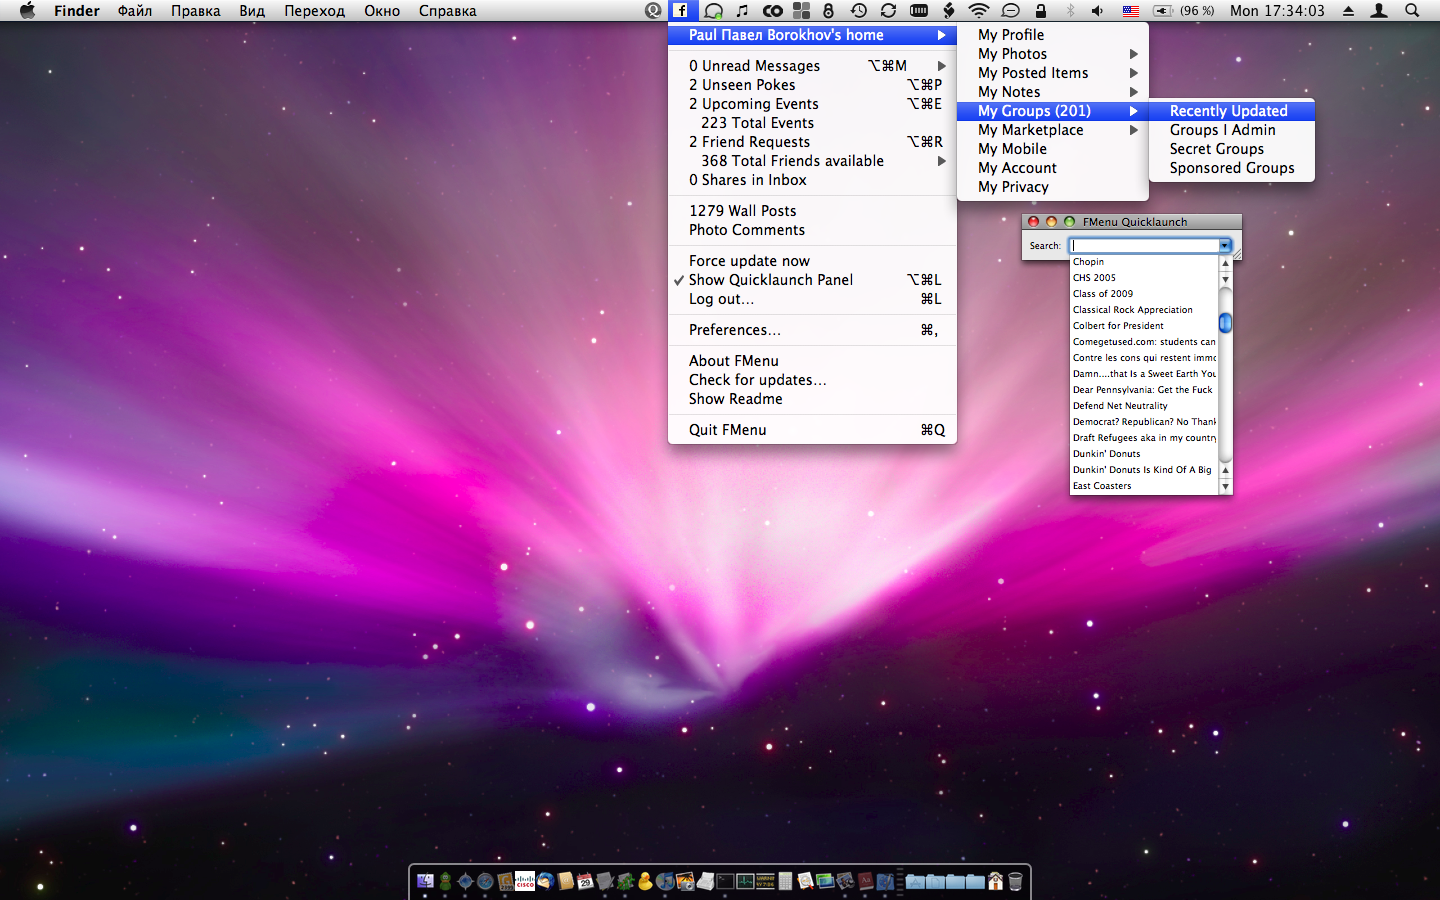Viewport: 1440px width, 900px height.
Task: Open the Wi-Fi status menu
Action: pyautogui.click(x=979, y=11)
